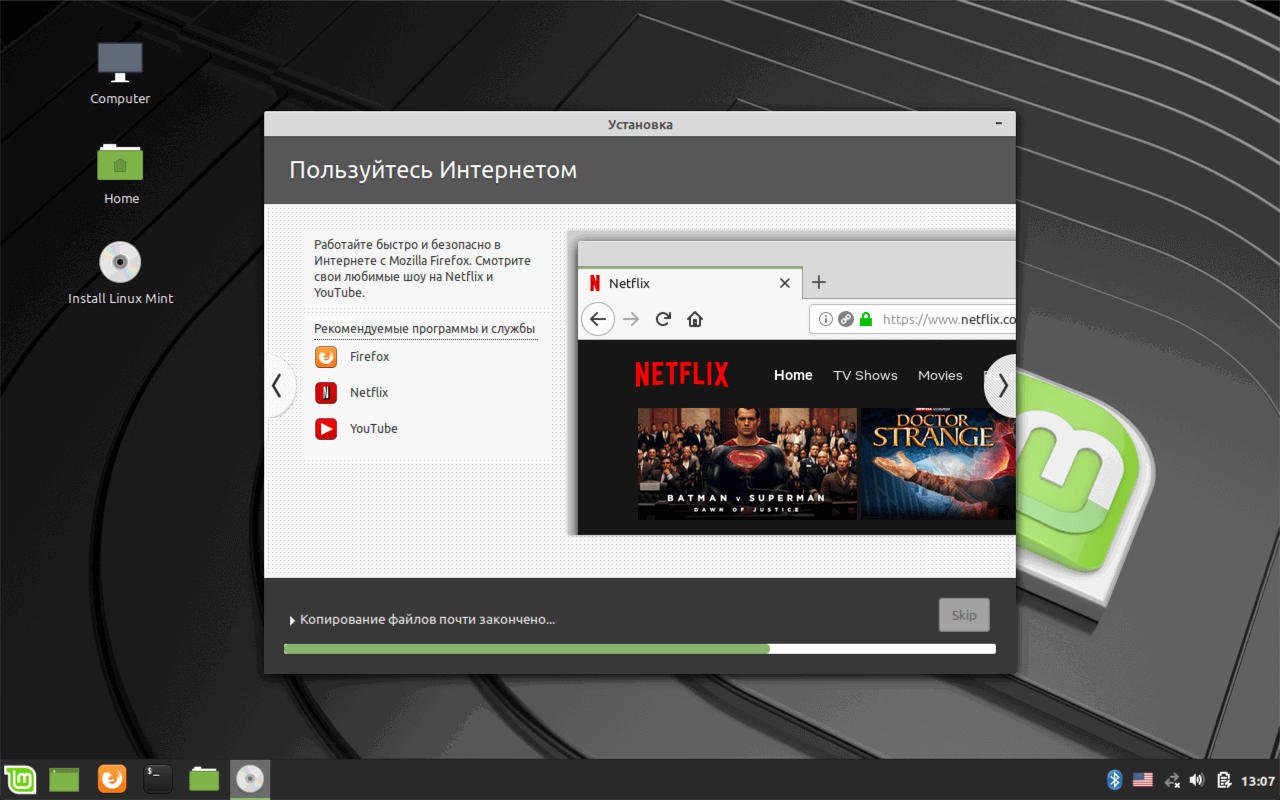Click the green padlock in the address bar
Screen dimensions: 1280x800
tap(866, 320)
